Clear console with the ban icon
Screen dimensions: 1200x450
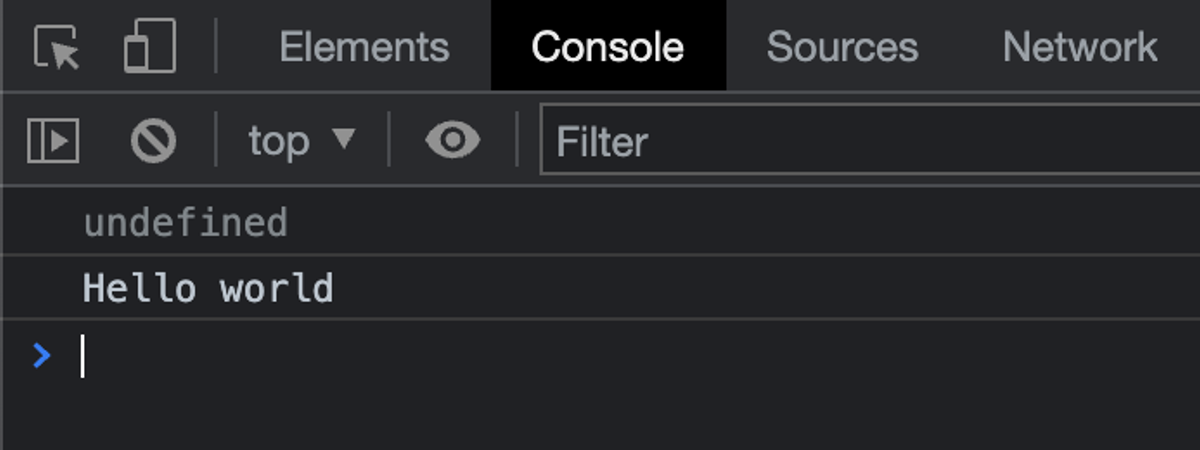pos(153,141)
